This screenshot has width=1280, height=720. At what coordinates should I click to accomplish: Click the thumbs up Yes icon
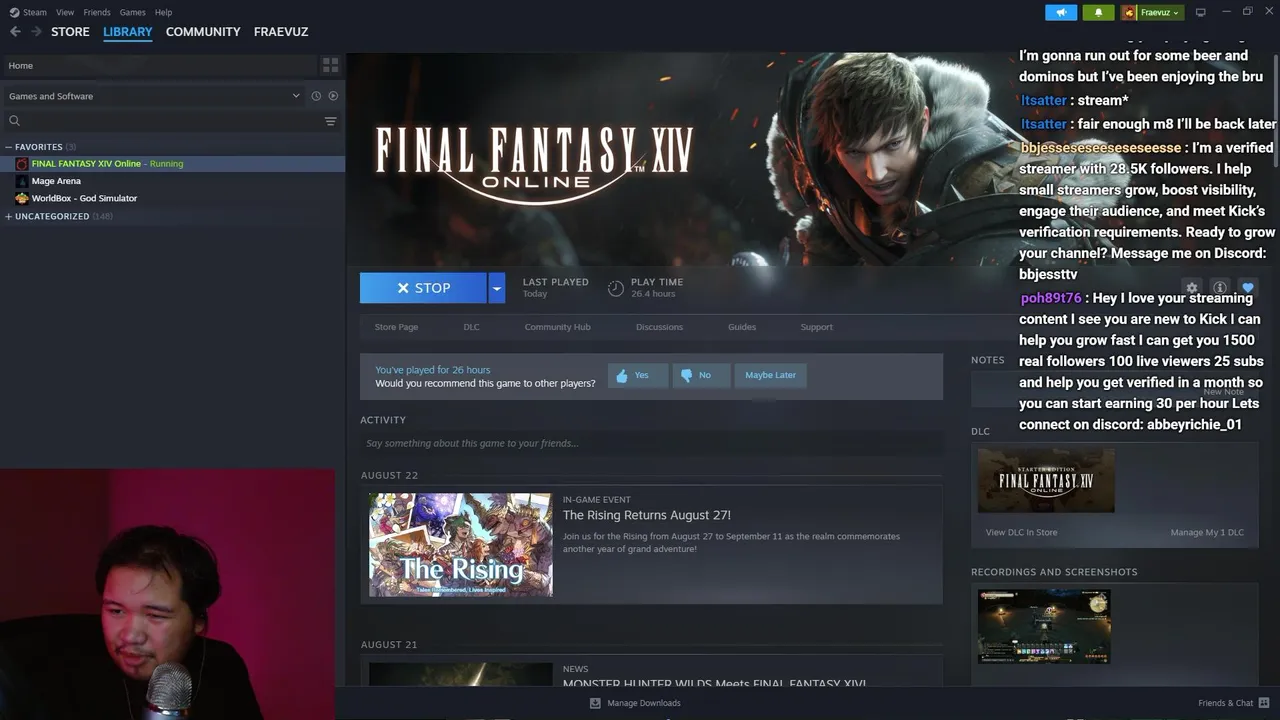[x=622, y=376]
